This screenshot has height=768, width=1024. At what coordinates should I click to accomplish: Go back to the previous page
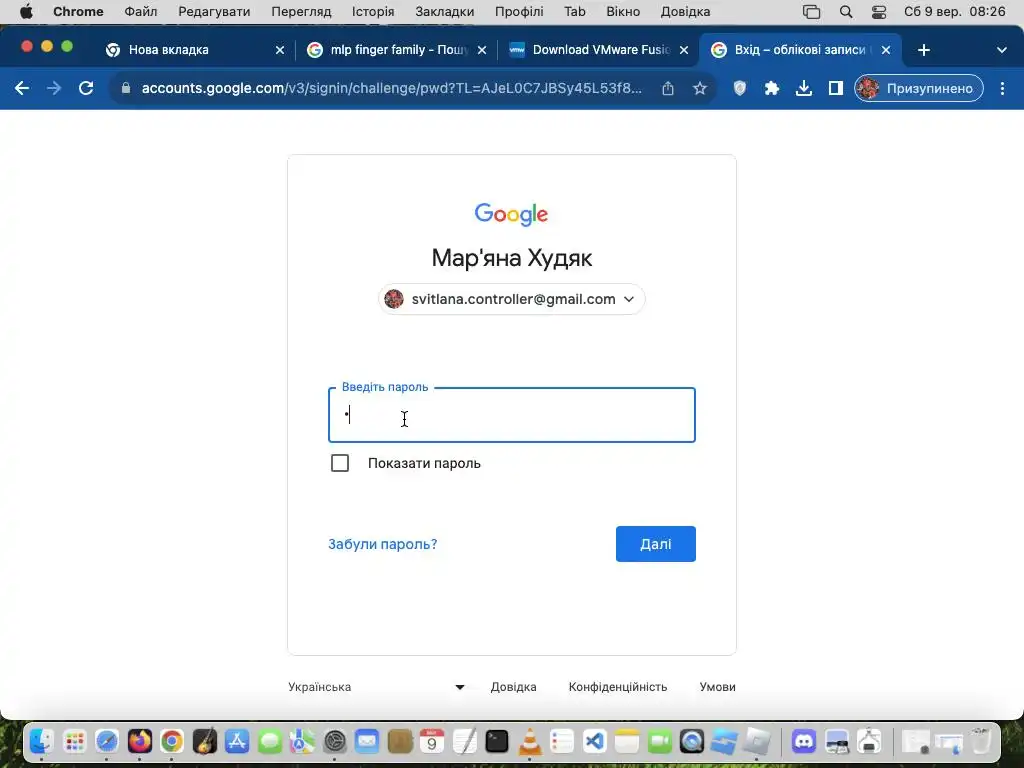(x=22, y=88)
